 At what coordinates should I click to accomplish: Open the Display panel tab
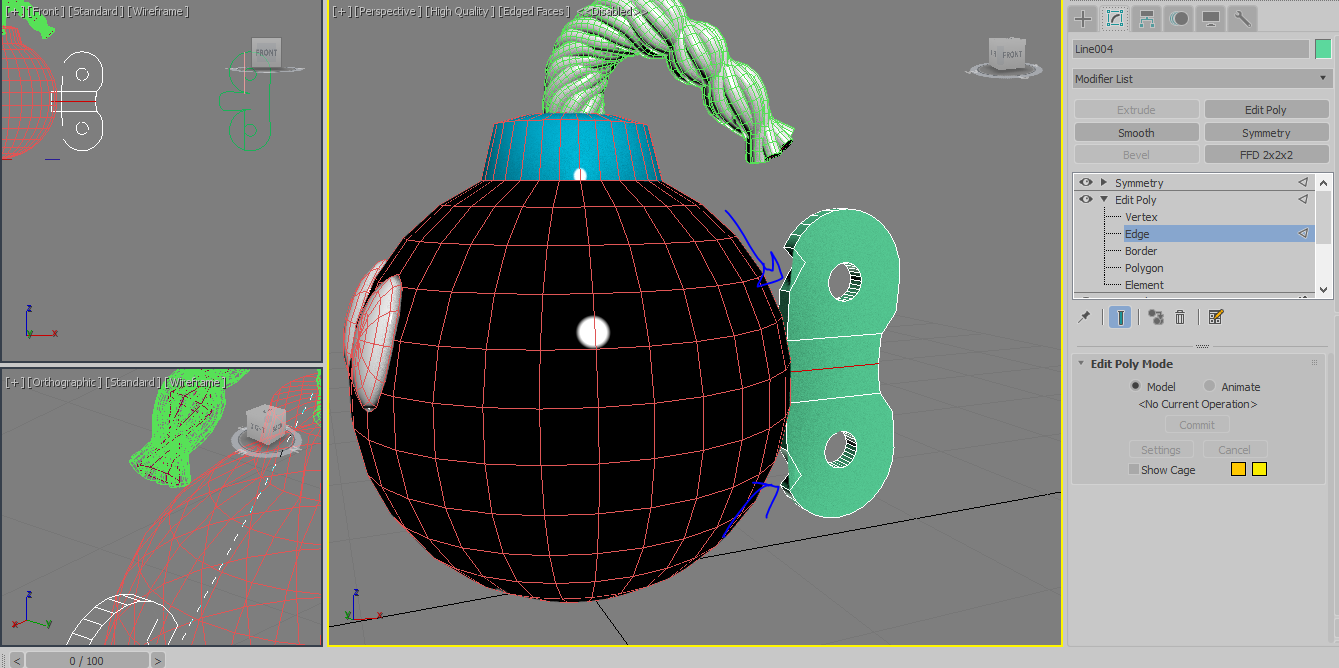[1211, 18]
